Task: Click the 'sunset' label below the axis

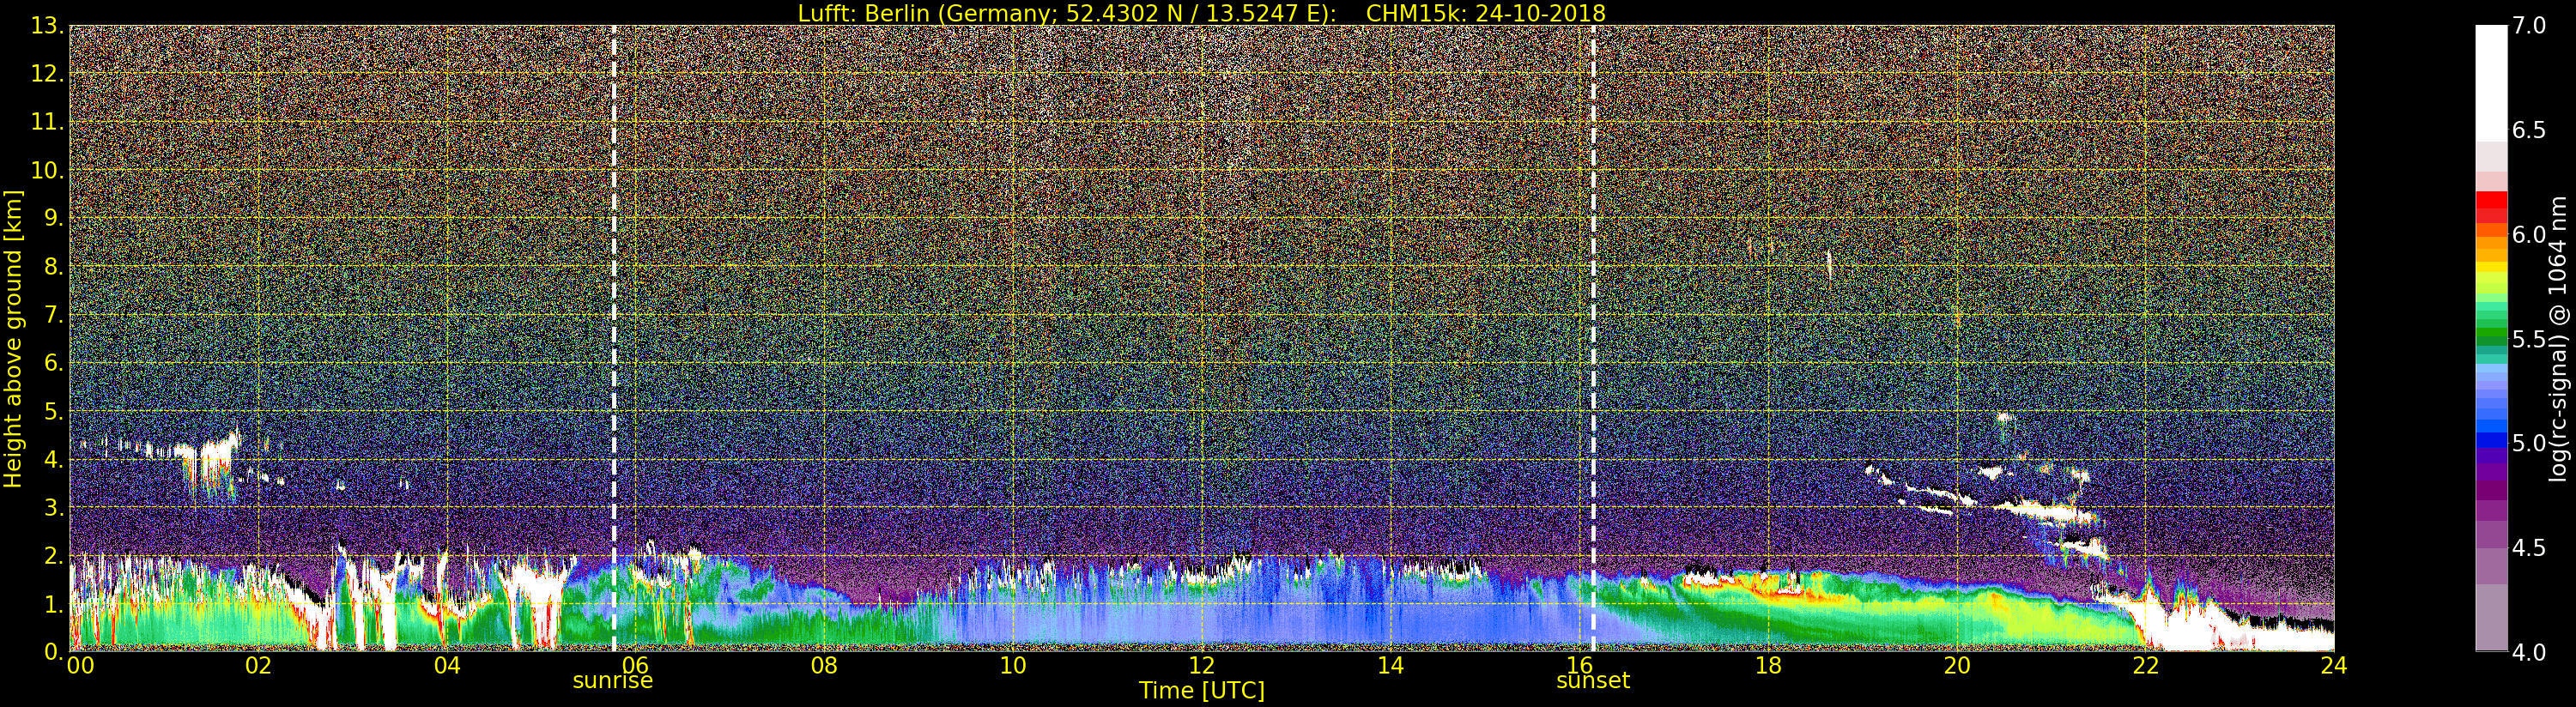Action: 1593,680
